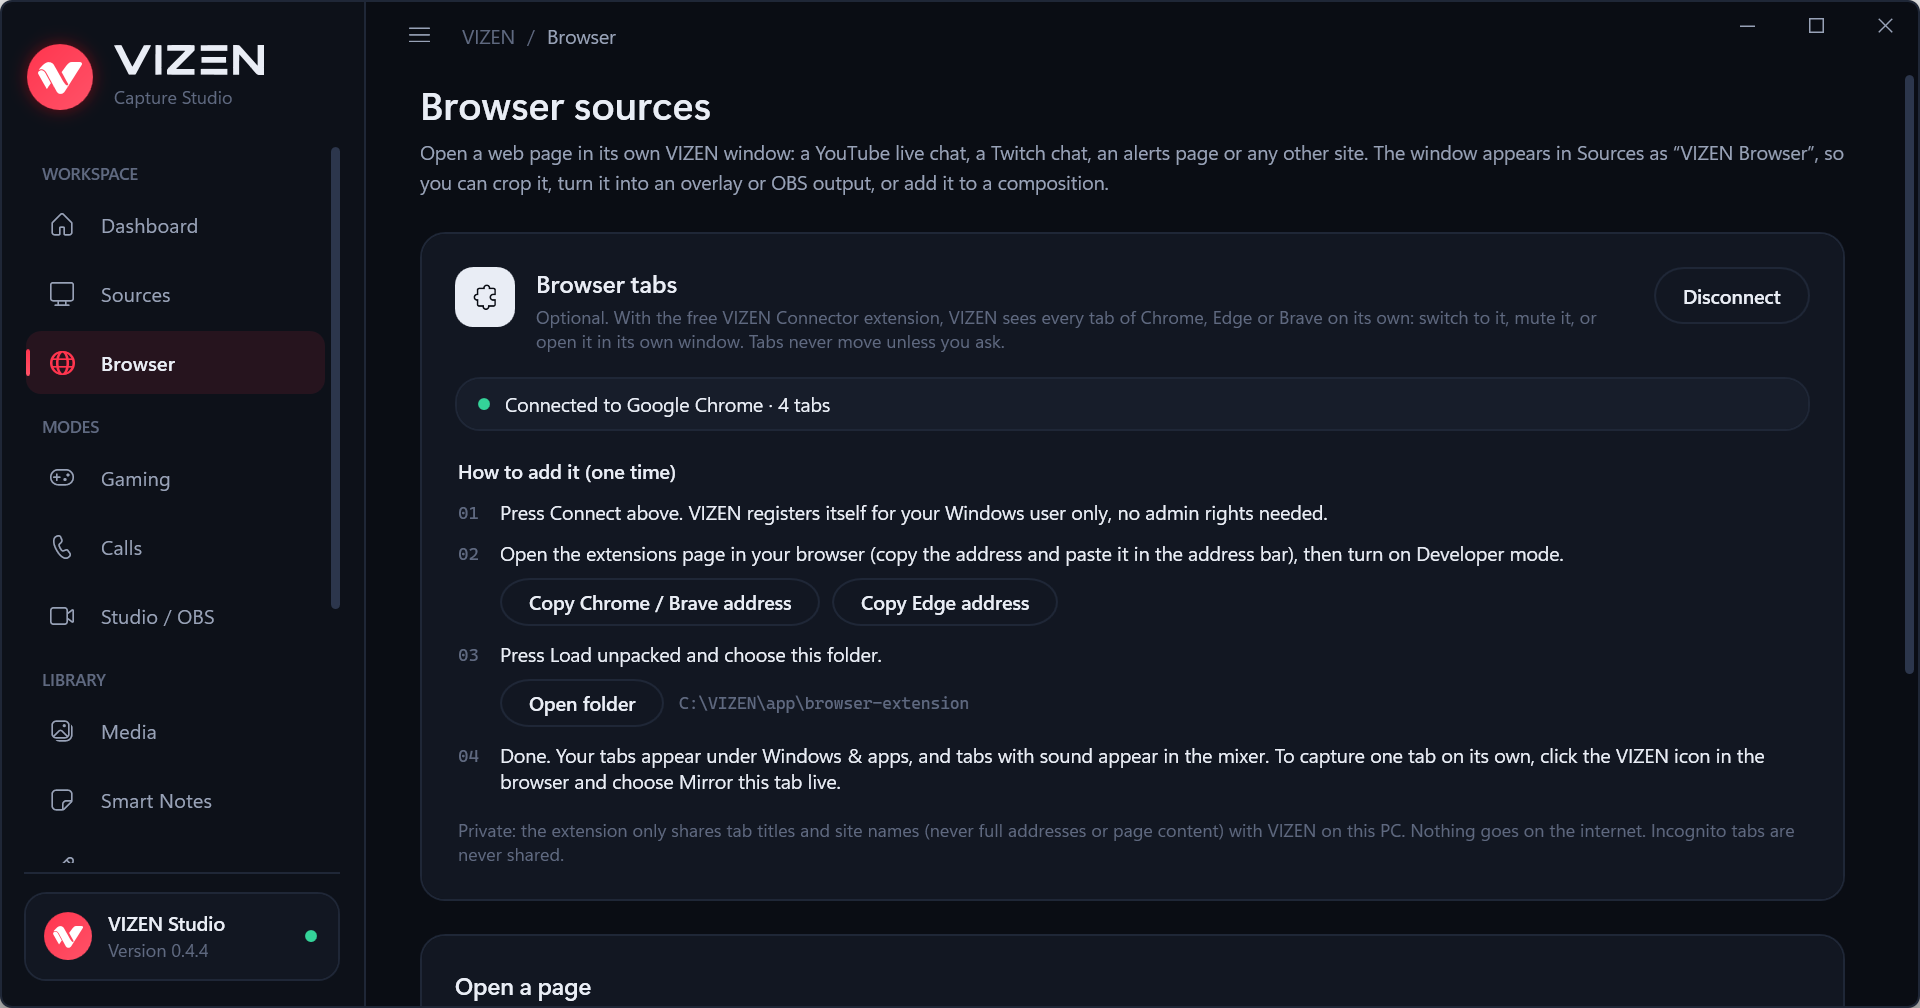Screen dimensions: 1920x1008
Task: Click the Sources monitor icon
Action: pos(62,294)
